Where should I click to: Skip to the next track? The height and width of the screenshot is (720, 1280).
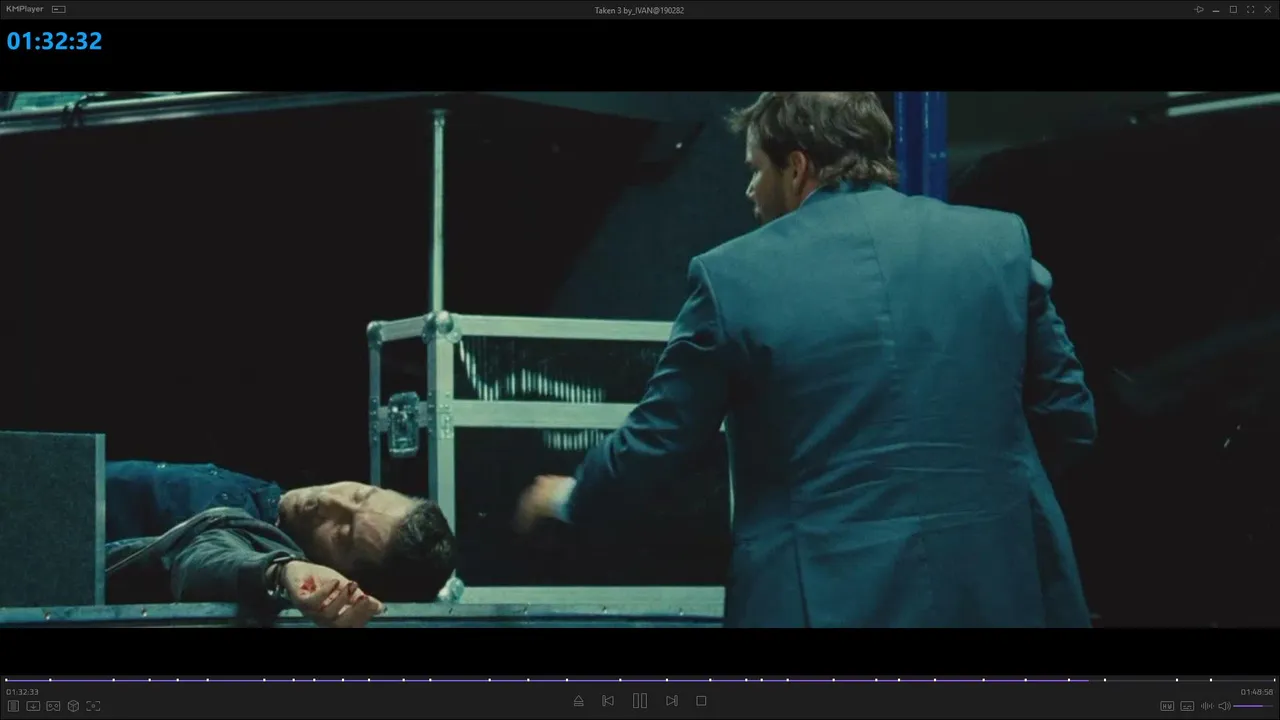(x=672, y=701)
